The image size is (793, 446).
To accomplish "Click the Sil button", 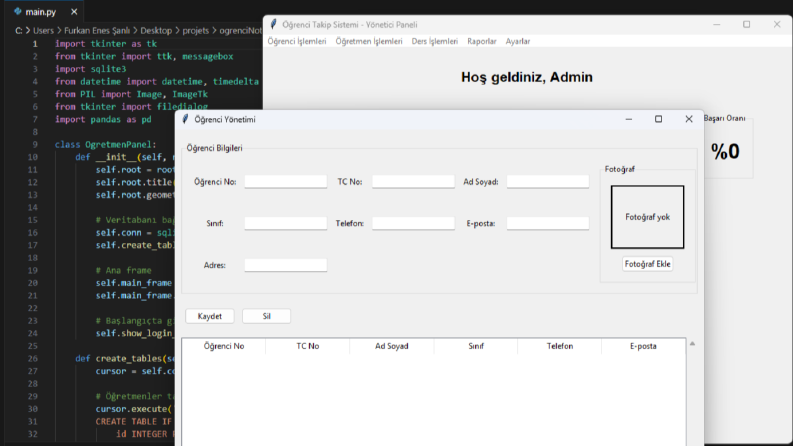I will tap(266, 316).
